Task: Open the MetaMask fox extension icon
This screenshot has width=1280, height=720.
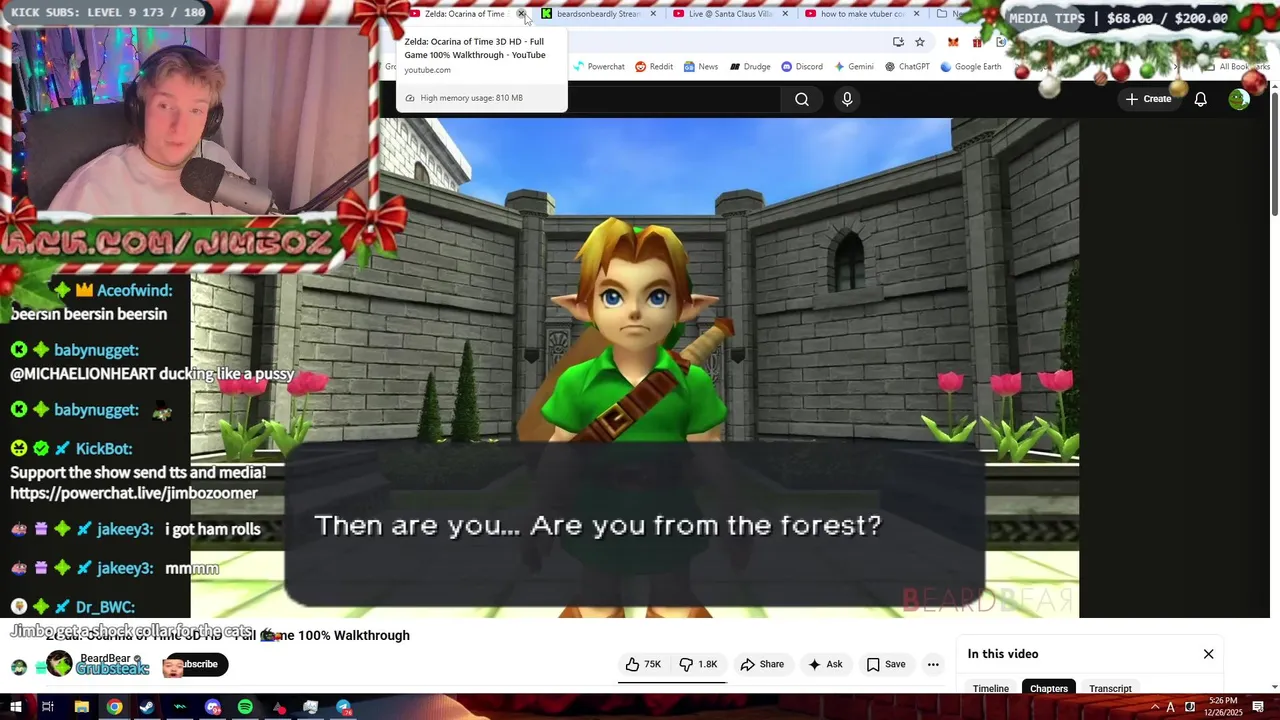Action: [953, 42]
